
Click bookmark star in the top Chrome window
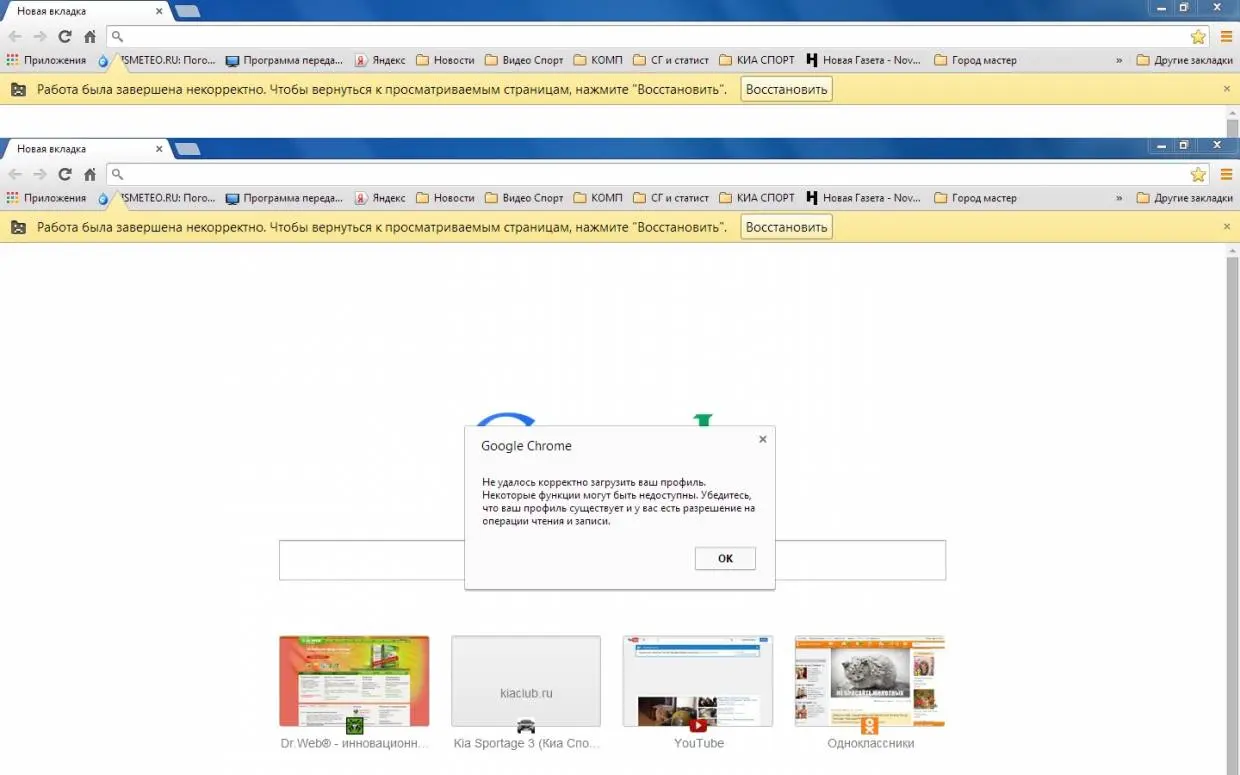(1198, 37)
